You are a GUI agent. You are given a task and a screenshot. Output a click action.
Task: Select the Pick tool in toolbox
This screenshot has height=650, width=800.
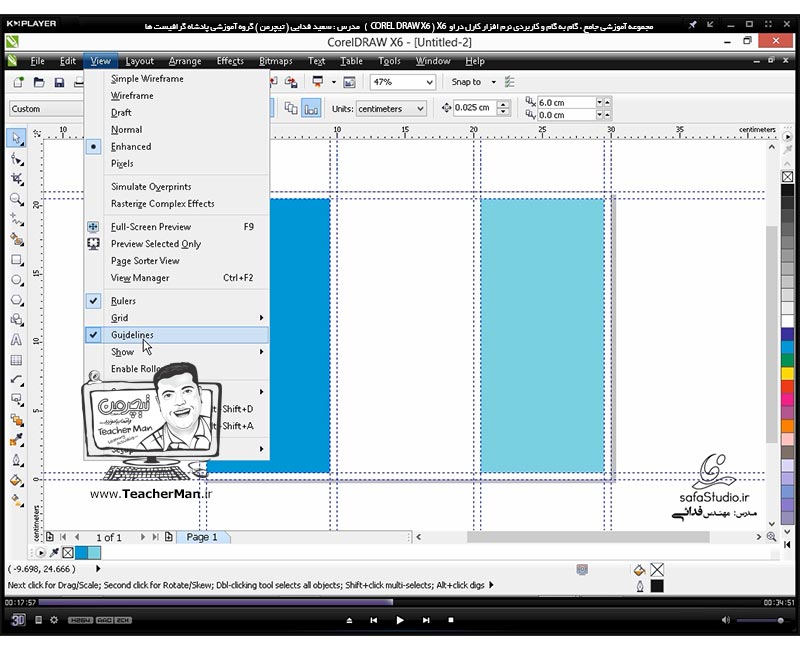(x=16, y=138)
